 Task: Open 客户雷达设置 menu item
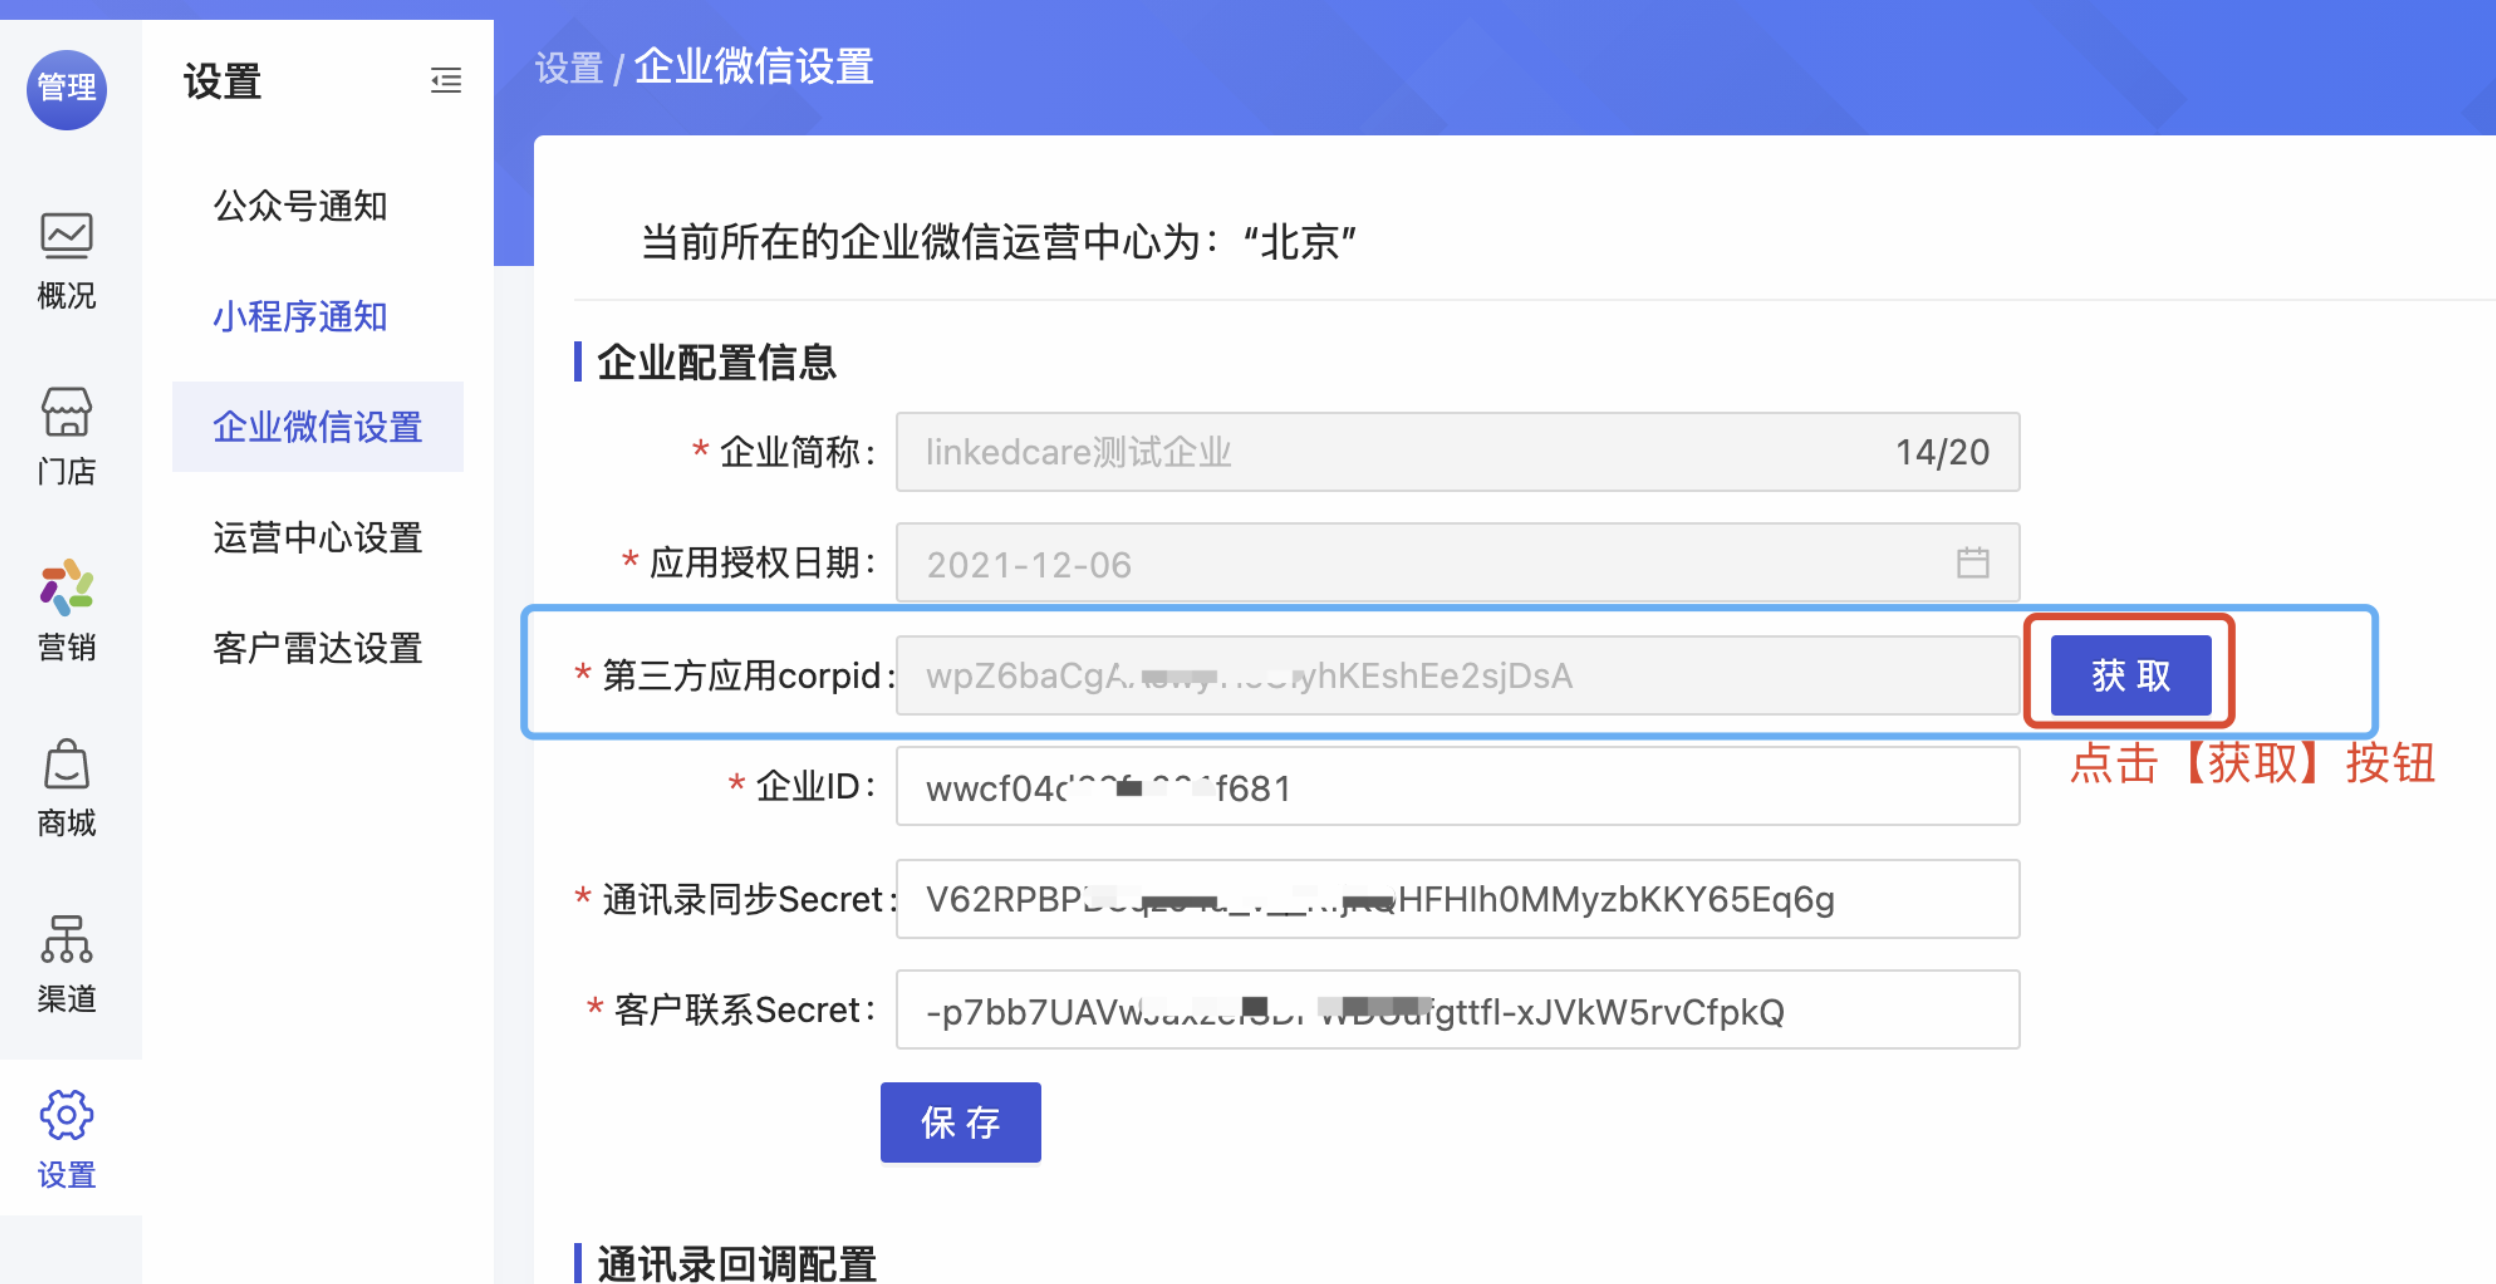[x=318, y=648]
